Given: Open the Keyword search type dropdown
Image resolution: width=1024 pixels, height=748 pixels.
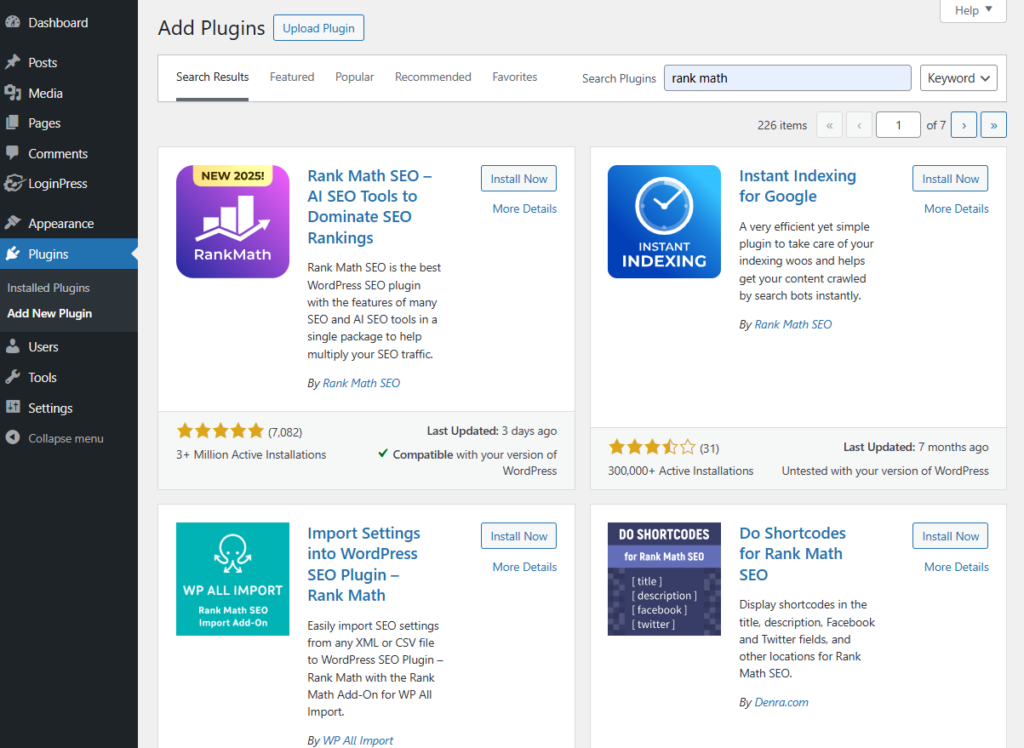Looking at the screenshot, I should tap(958, 78).
